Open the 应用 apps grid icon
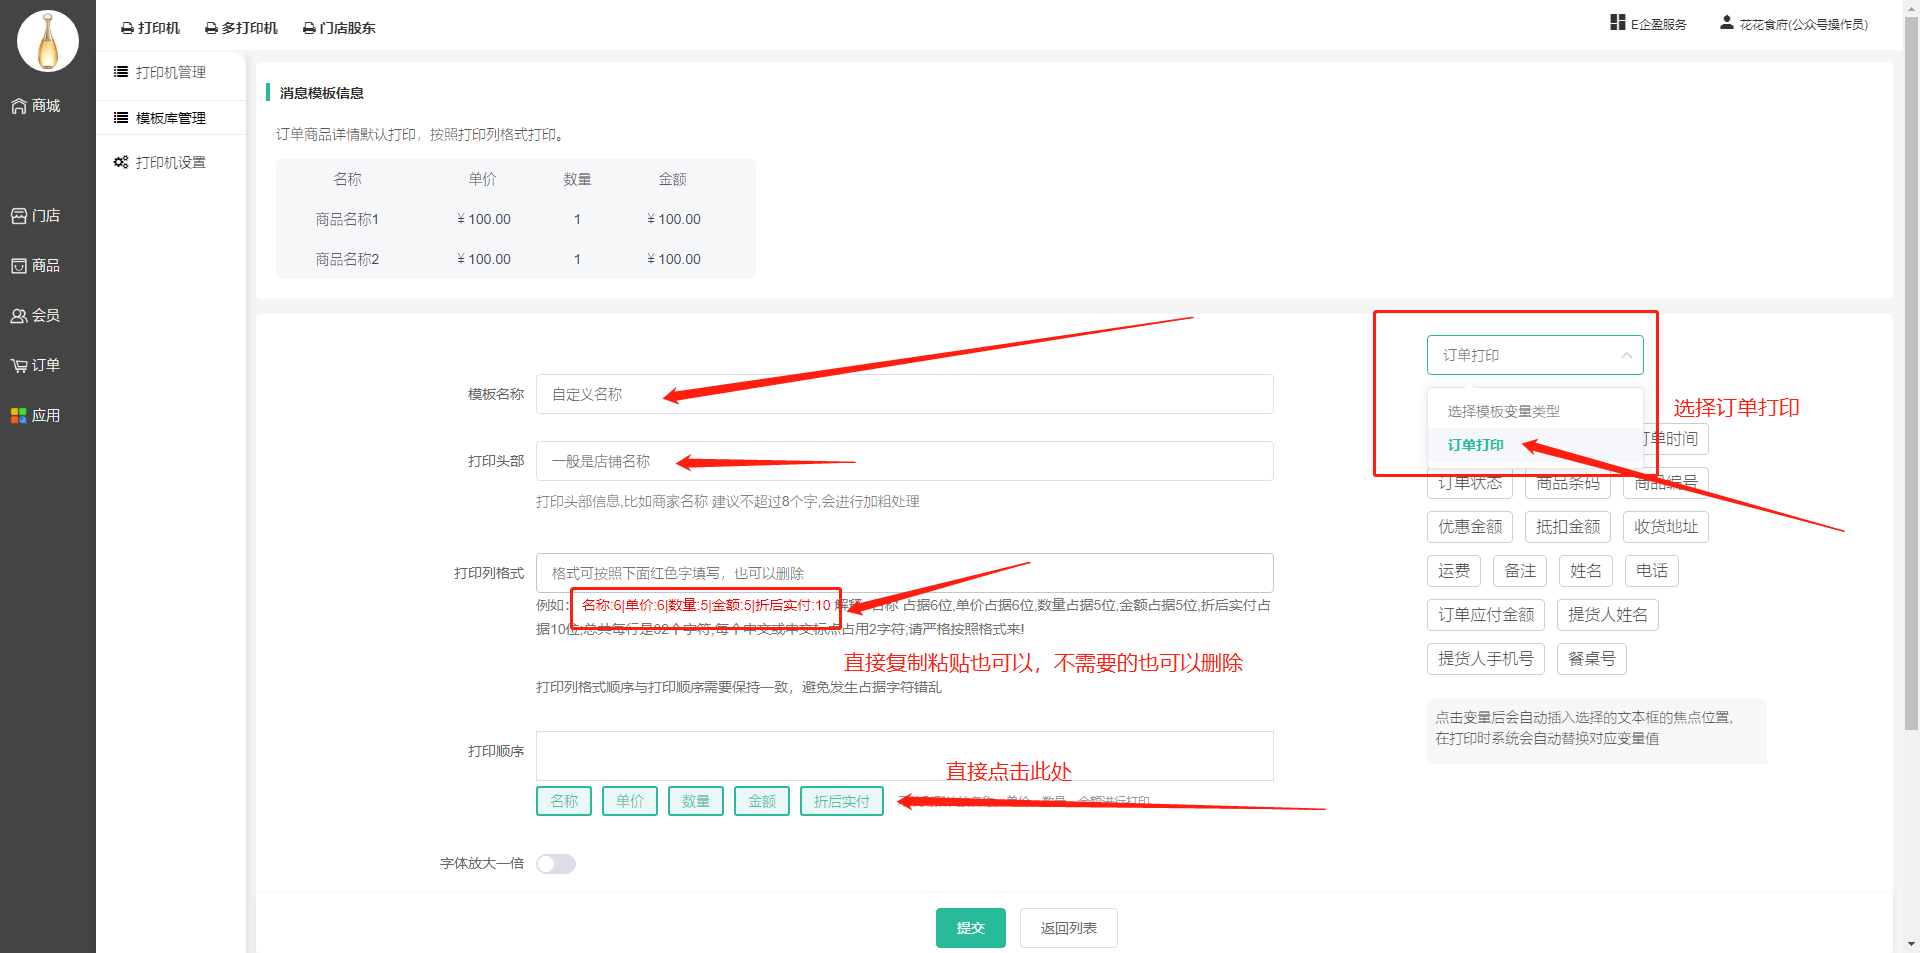 (19, 416)
